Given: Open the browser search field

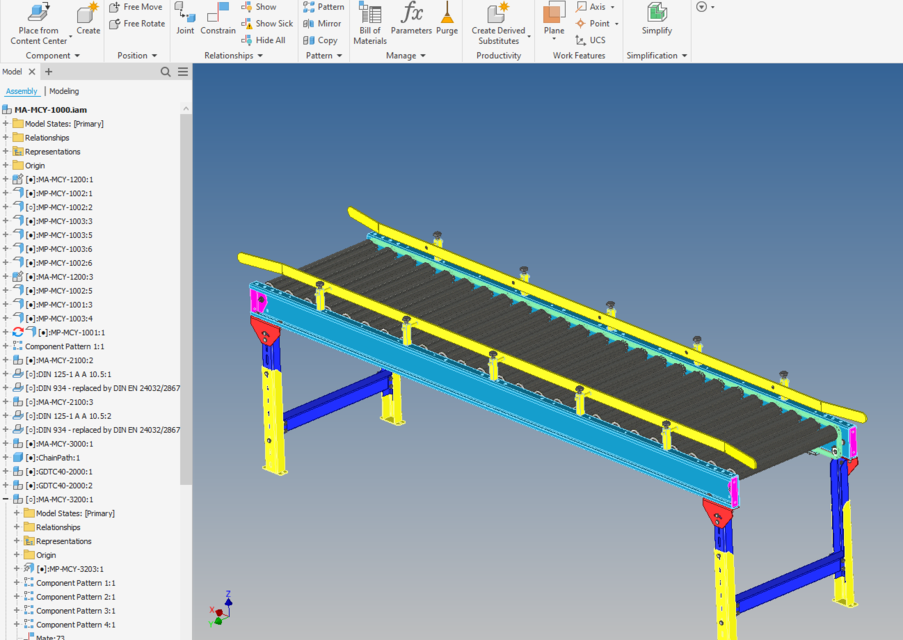Looking at the screenshot, I should pos(165,72).
